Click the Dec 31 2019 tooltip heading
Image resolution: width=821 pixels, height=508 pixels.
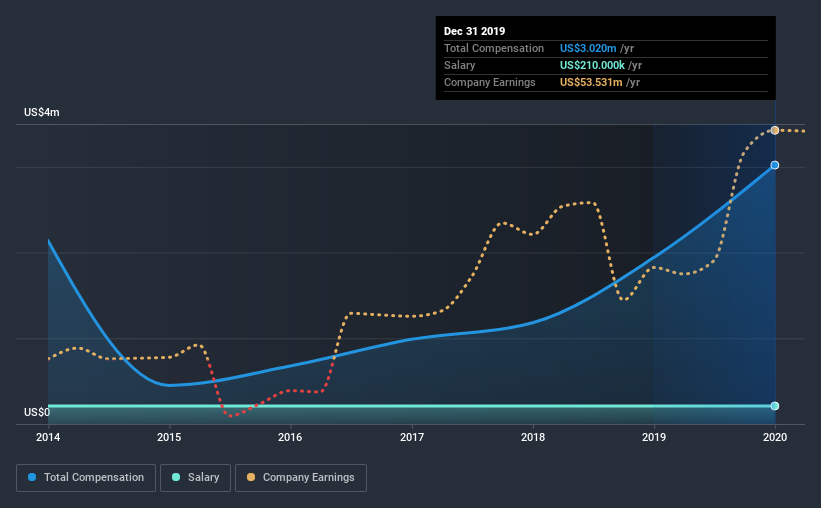(x=474, y=31)
